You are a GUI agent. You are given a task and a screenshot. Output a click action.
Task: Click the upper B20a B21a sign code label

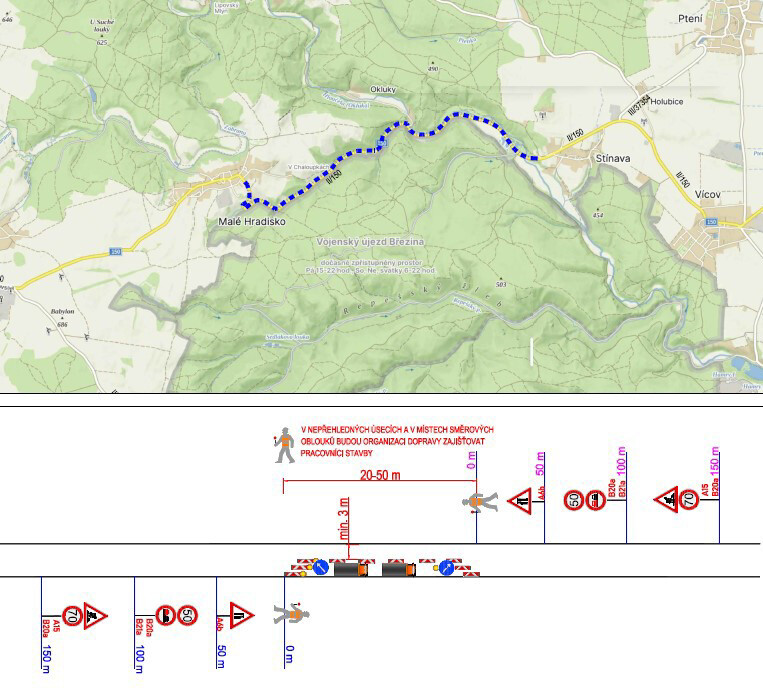click(617, 488)
